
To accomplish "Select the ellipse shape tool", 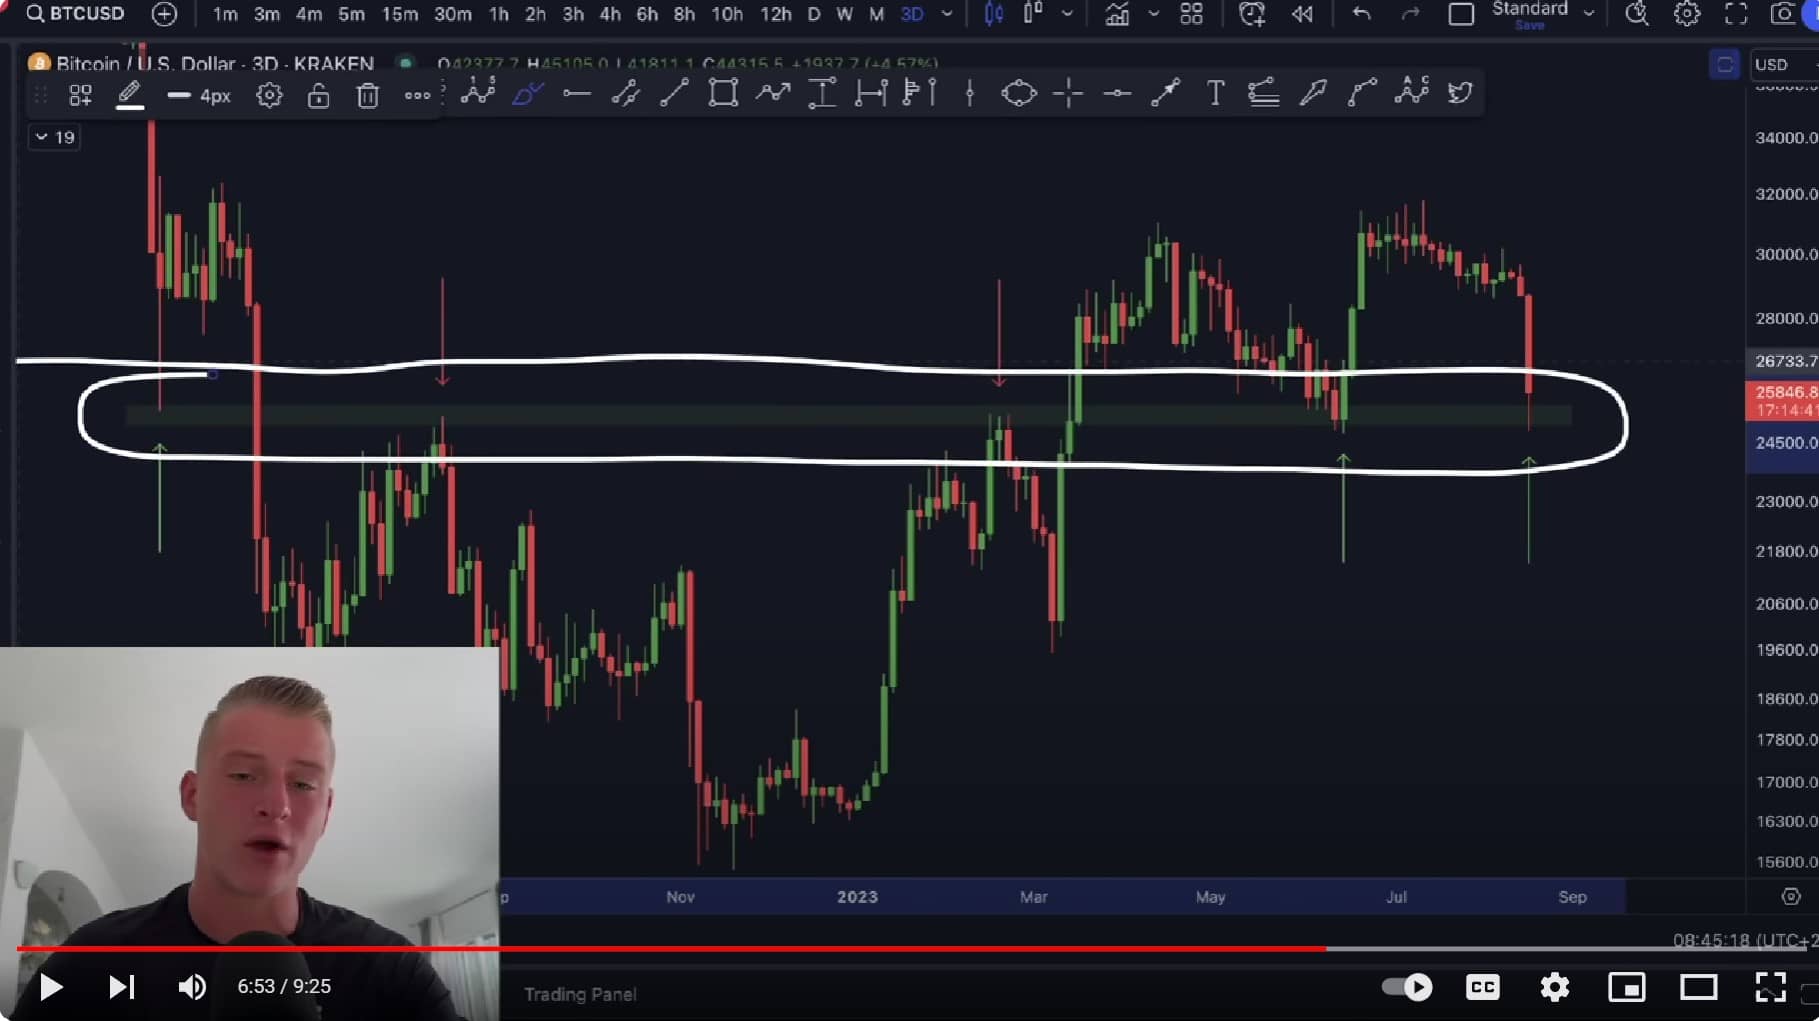I will click(x=1018, y=94).
